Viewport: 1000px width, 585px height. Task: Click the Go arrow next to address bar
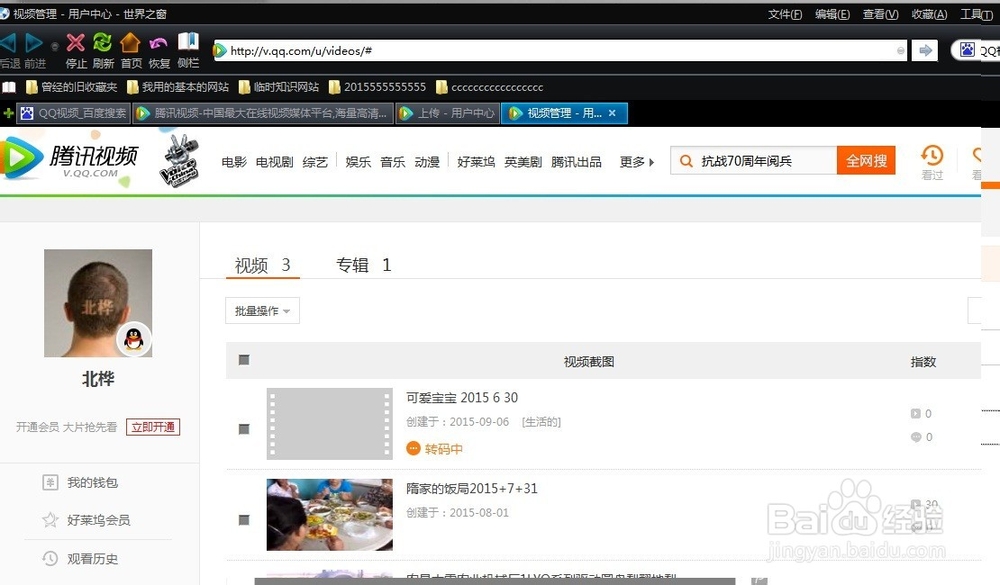tap(925, 50)
